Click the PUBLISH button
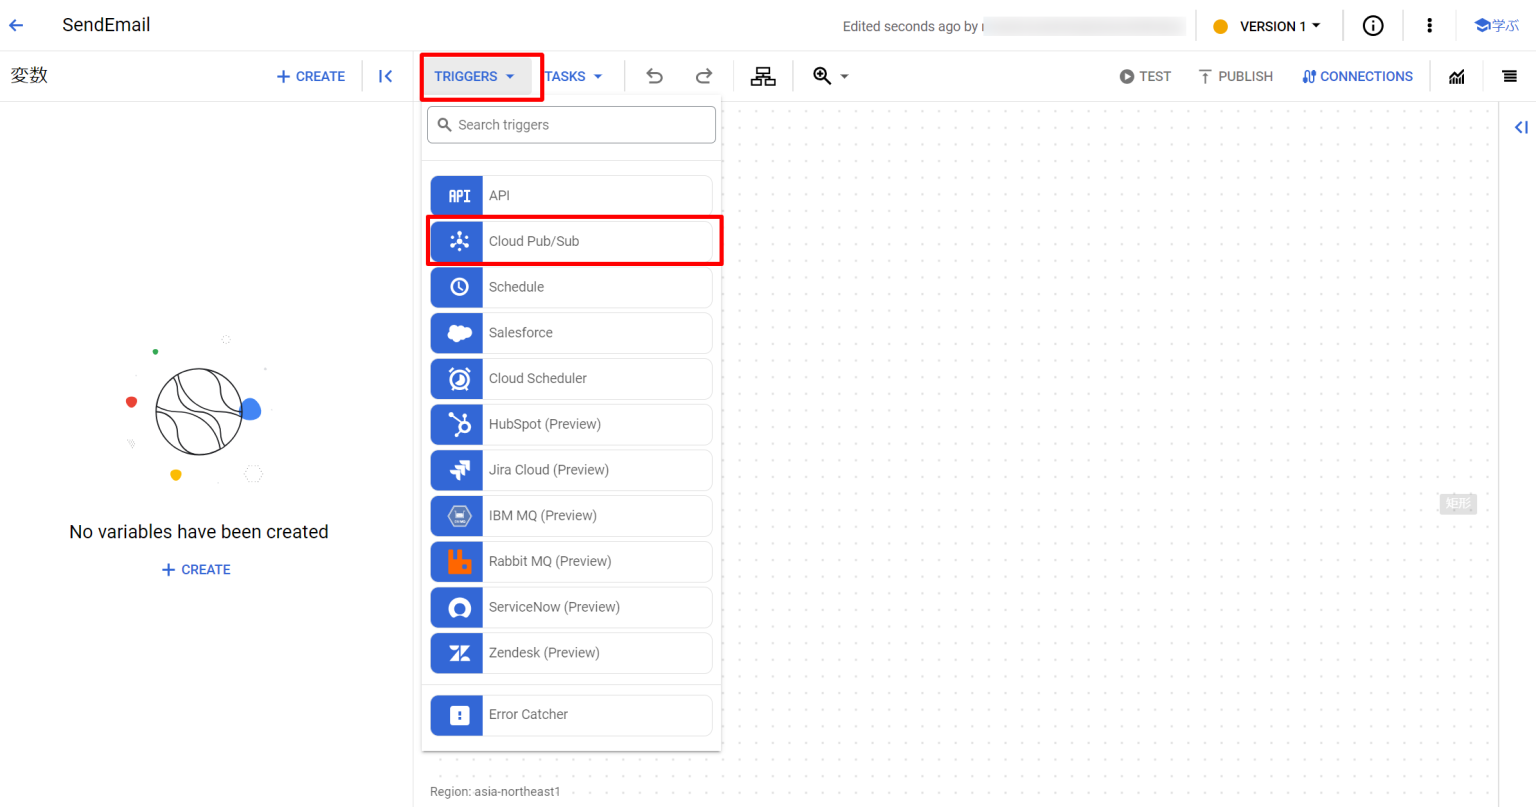Viewport: 1536px width, 807px height. click(x=1235, y=76)
